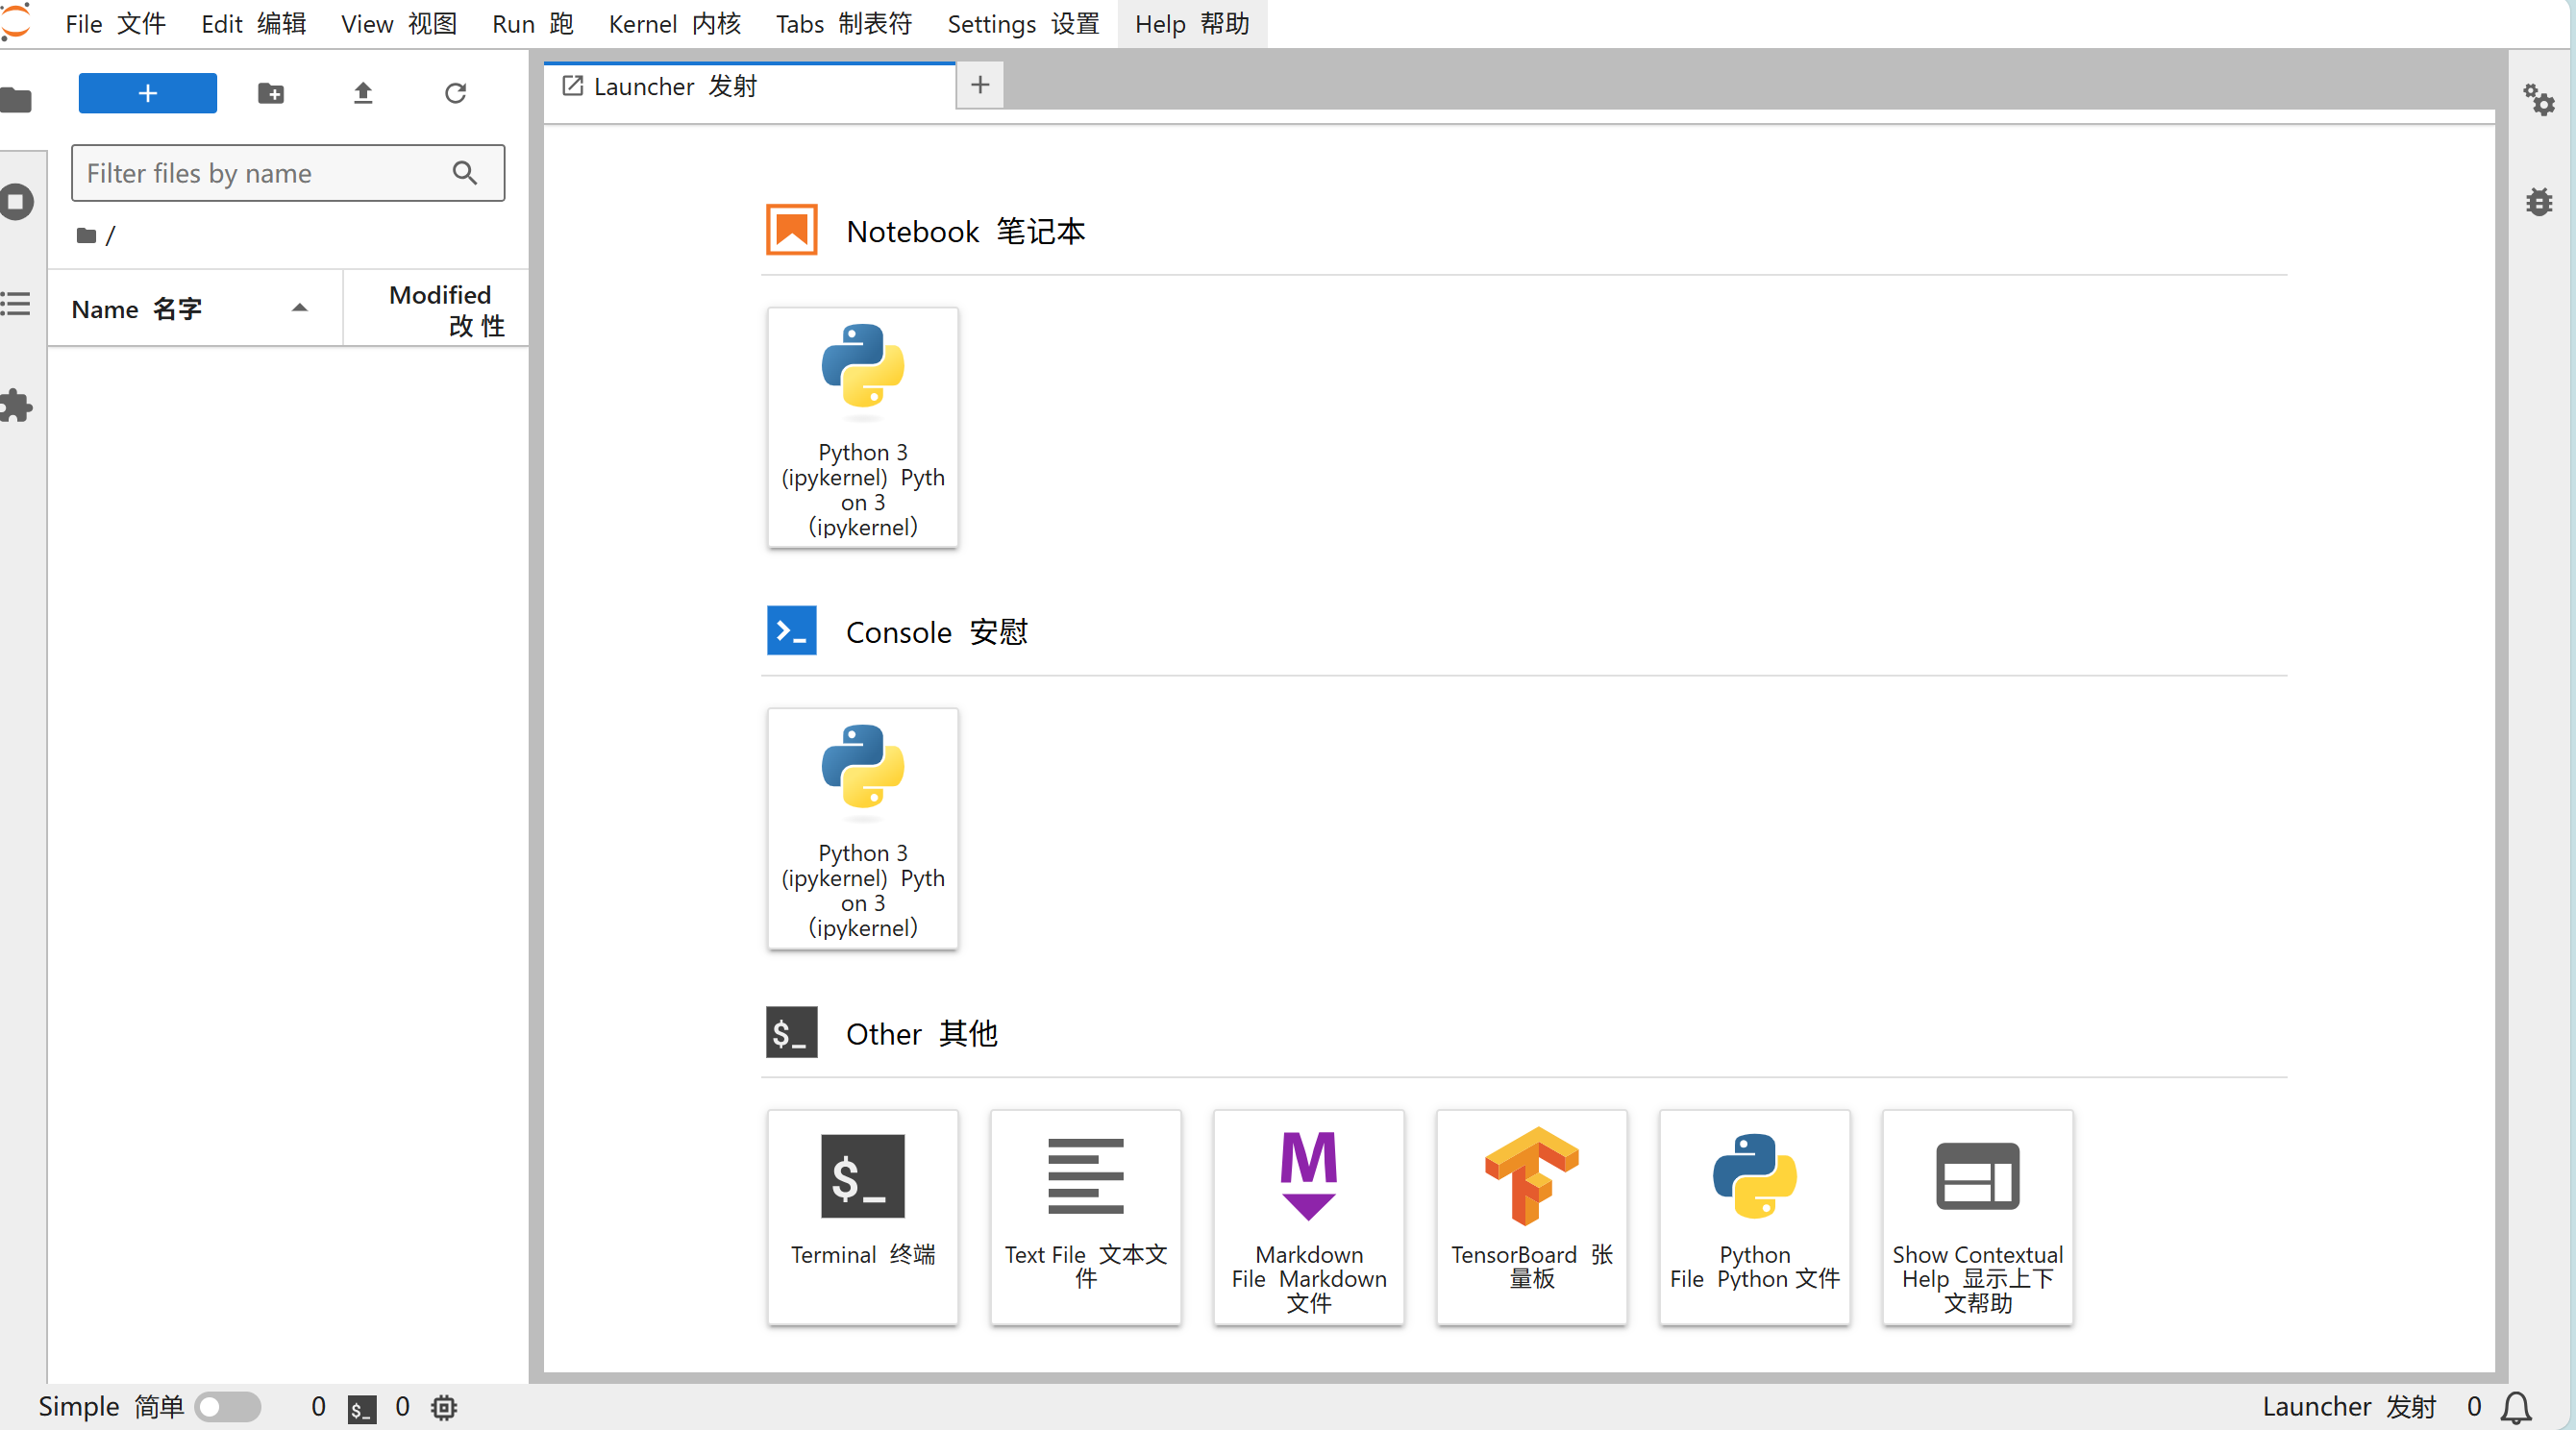Open the Property Inspector gears icon
This screenshot has width=2576, height=1430.
(x=2538, y=100)
